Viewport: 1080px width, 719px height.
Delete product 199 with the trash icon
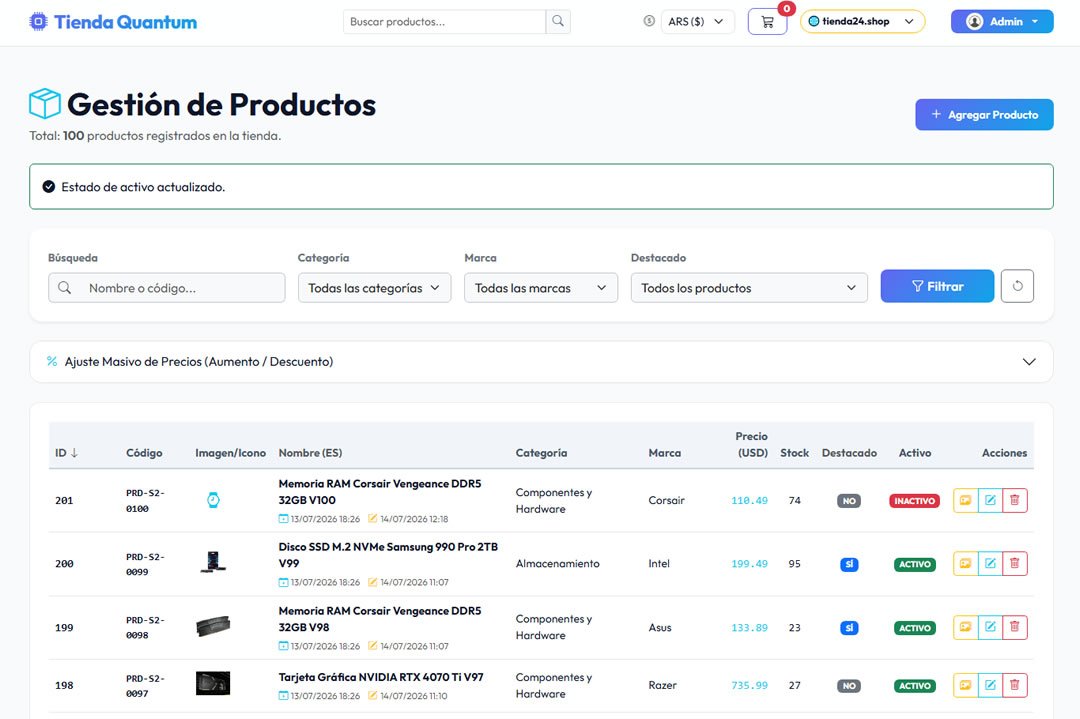pos(1015,627)
